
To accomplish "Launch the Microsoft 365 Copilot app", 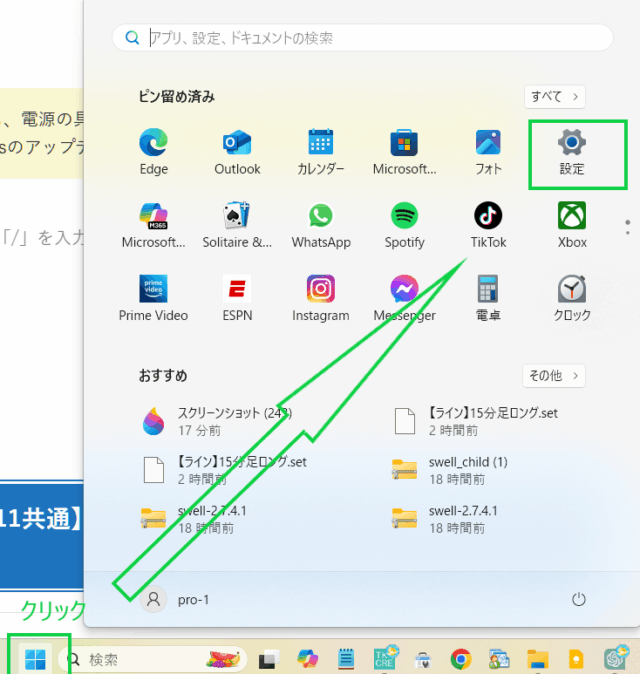I will click(153, 225).
